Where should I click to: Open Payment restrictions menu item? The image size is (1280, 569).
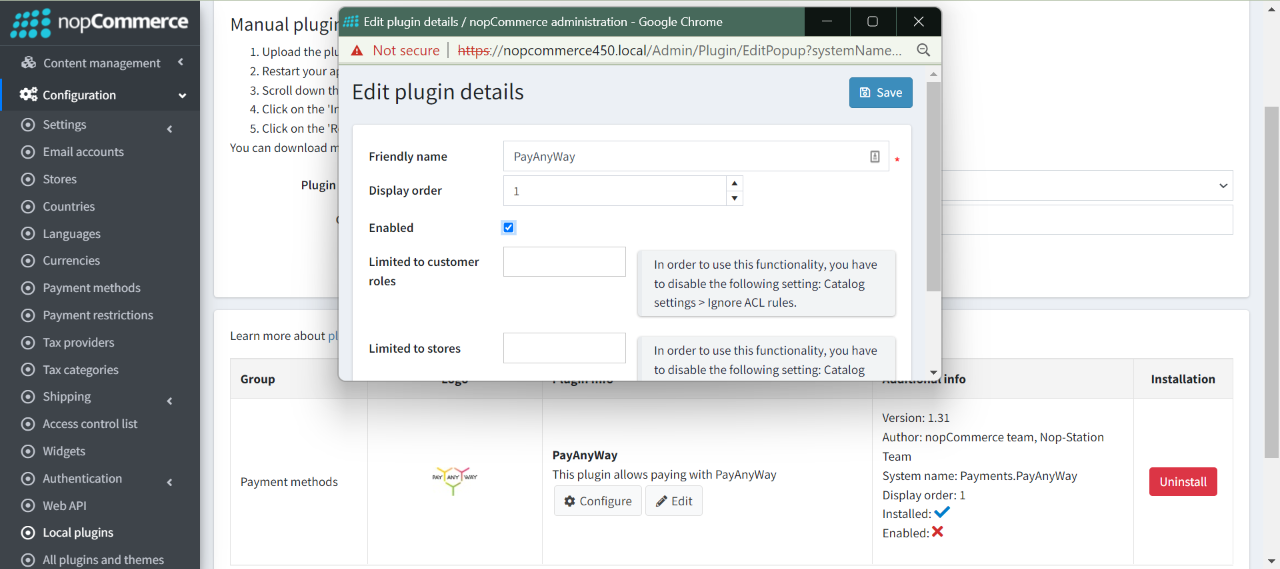pos(98,315)
